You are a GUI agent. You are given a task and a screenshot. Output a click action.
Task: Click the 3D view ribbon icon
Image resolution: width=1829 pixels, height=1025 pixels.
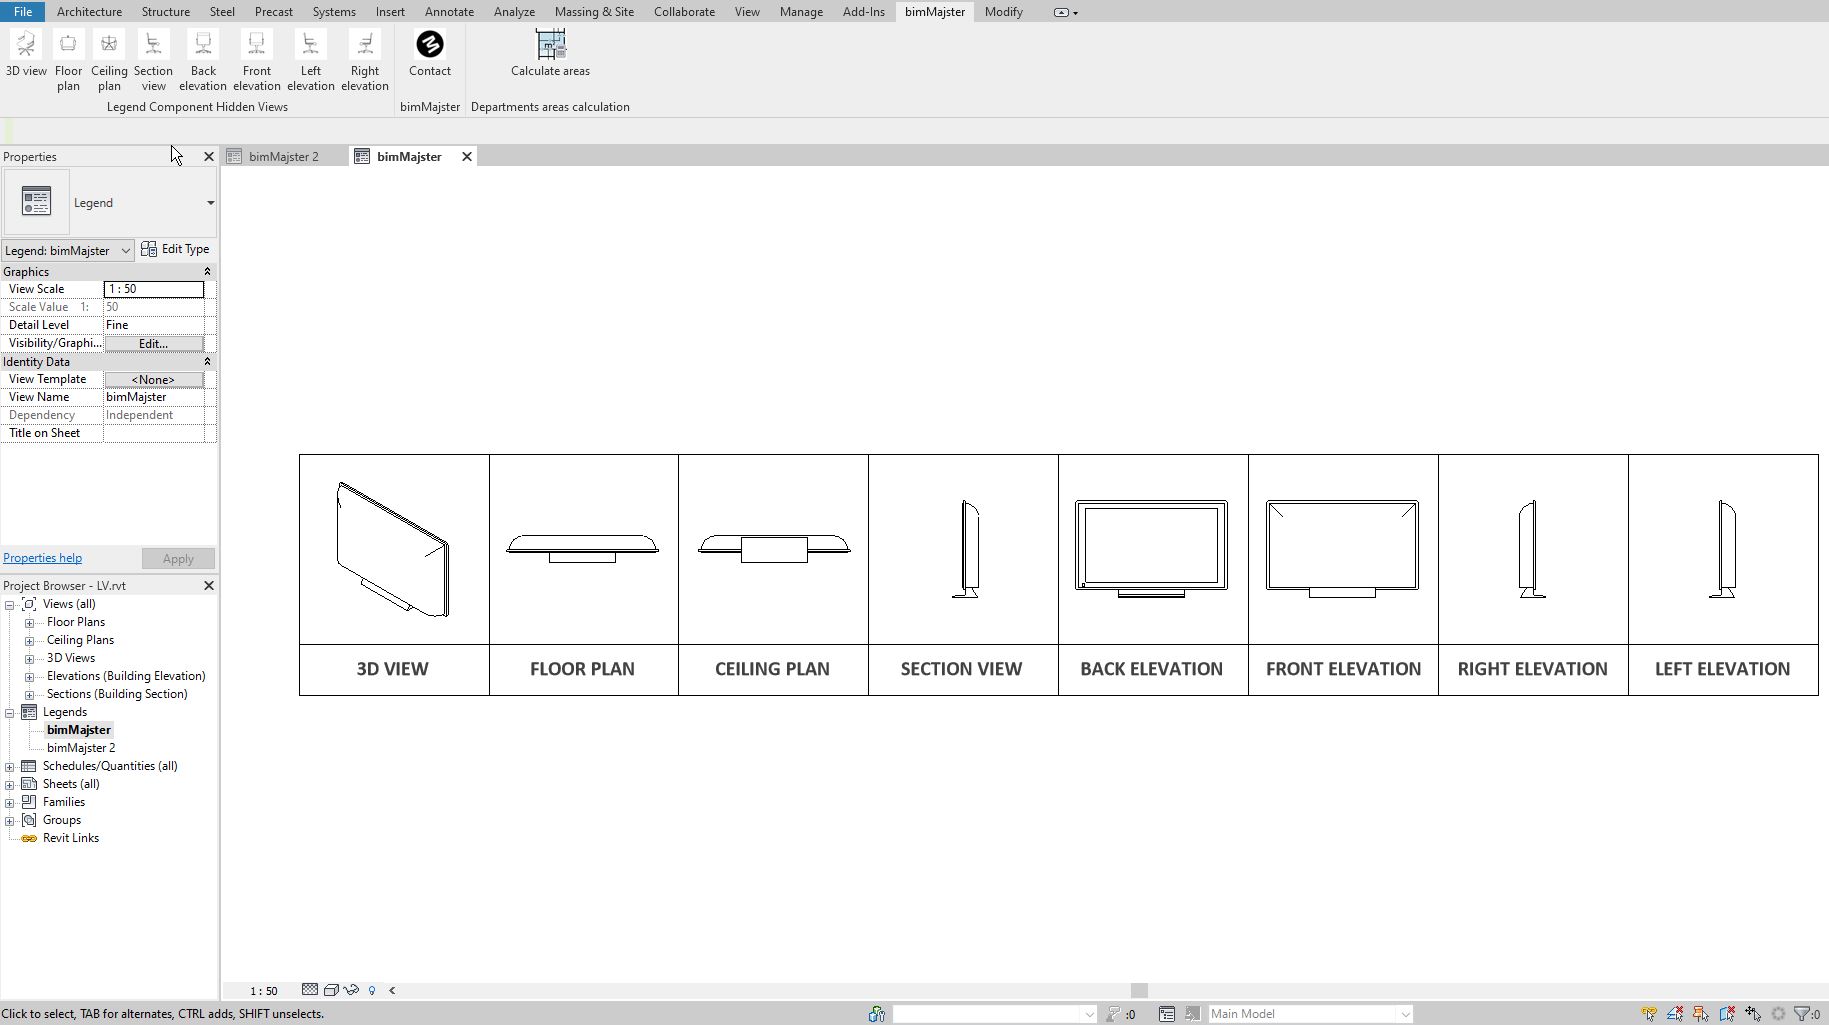point(26,44)
